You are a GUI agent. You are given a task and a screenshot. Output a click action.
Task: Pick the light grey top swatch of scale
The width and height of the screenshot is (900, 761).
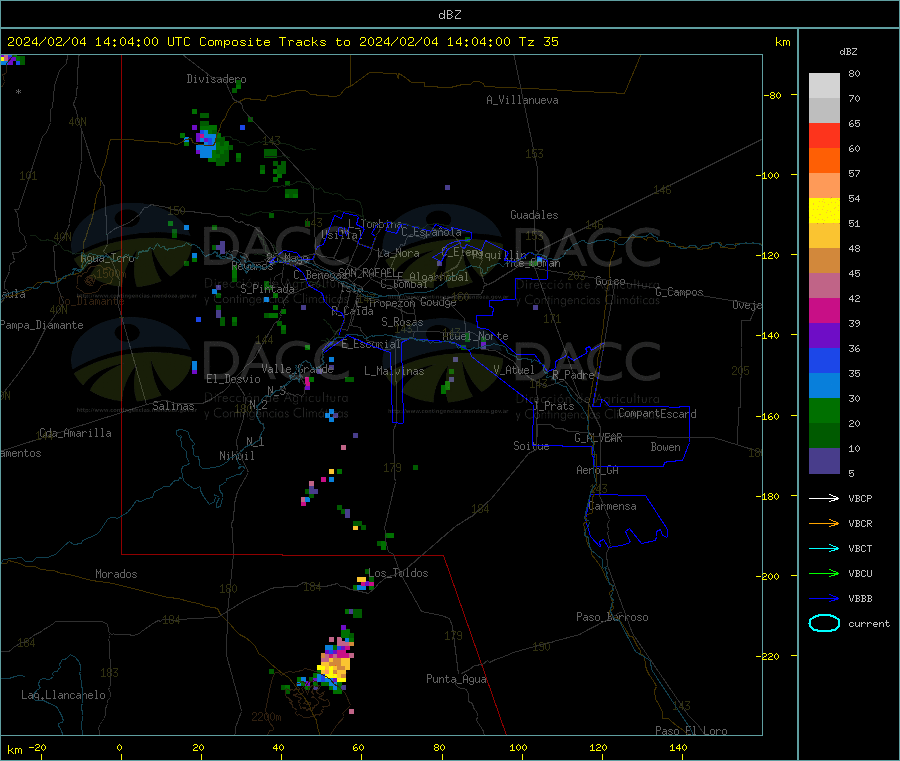(x=824, y=86)
